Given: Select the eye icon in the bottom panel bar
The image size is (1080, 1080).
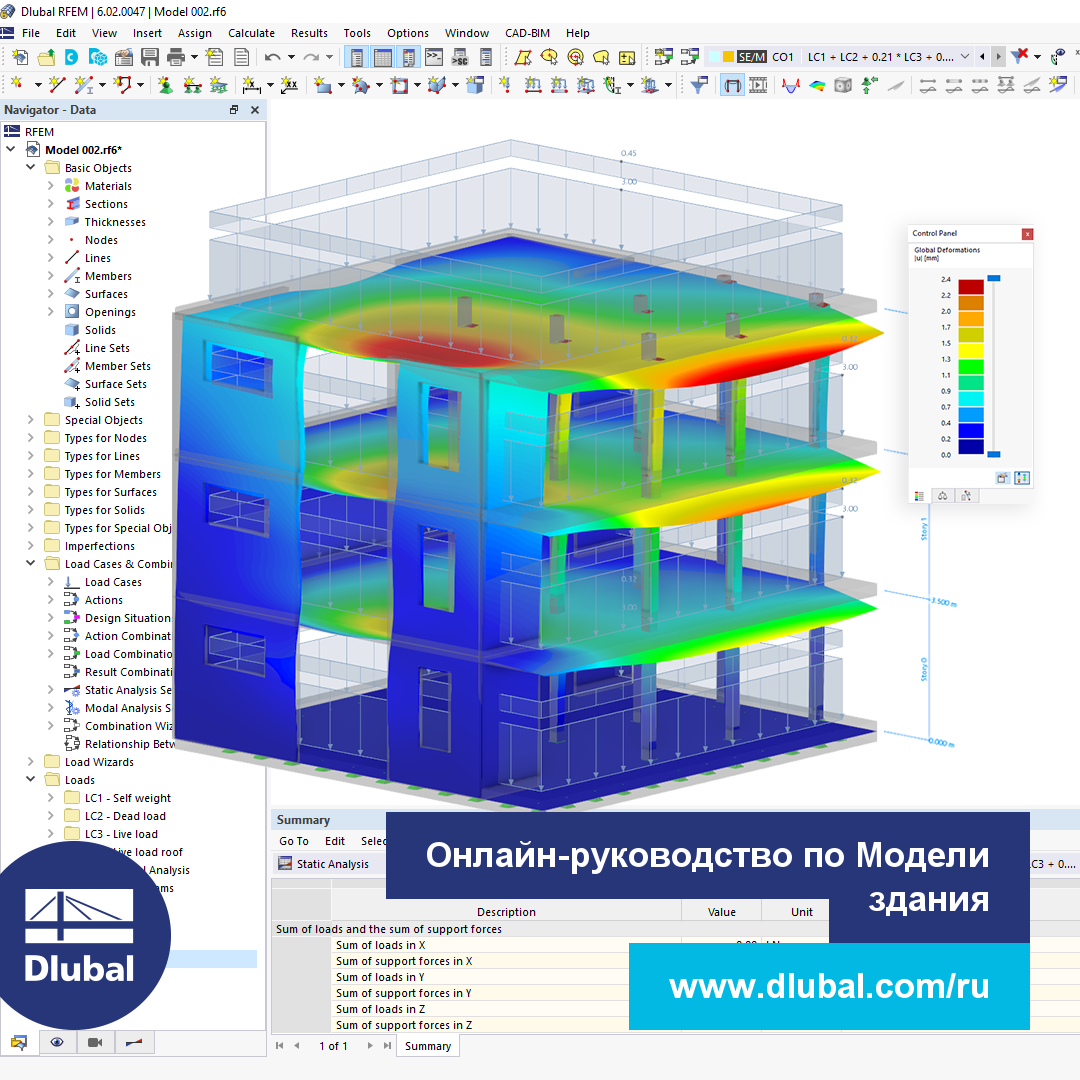Looking at the screenshot, I should 58,1042.
